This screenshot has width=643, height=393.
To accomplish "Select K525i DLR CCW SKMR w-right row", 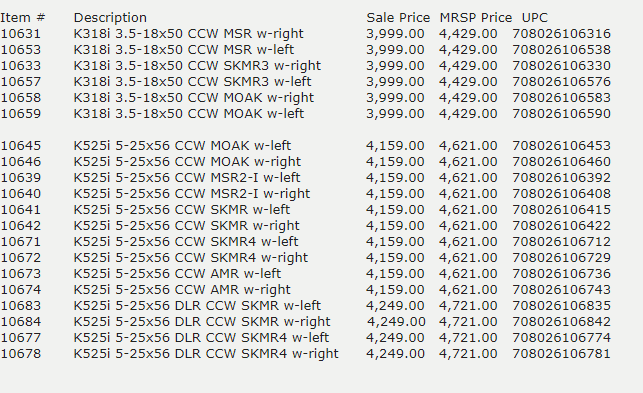I will 306,322.
